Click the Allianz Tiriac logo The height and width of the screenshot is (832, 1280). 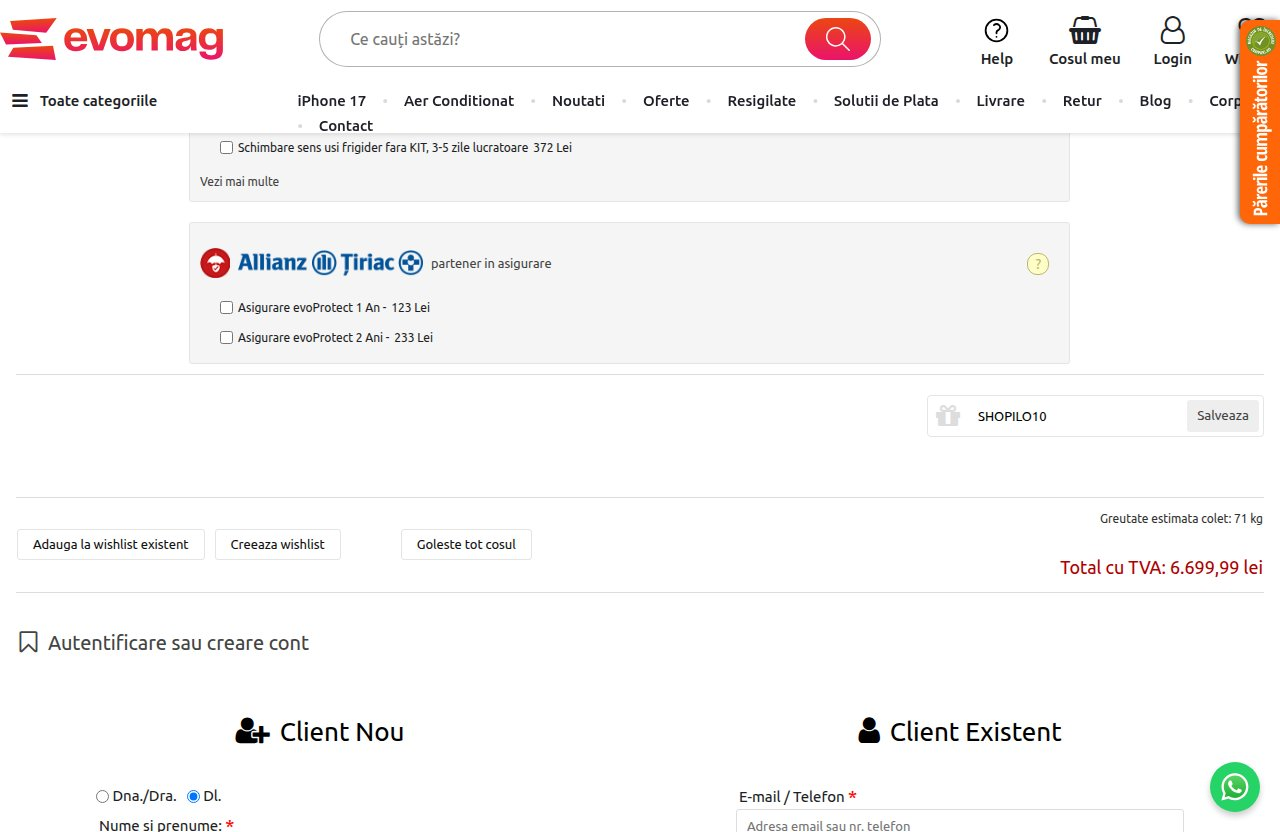(x=330, y=263)
